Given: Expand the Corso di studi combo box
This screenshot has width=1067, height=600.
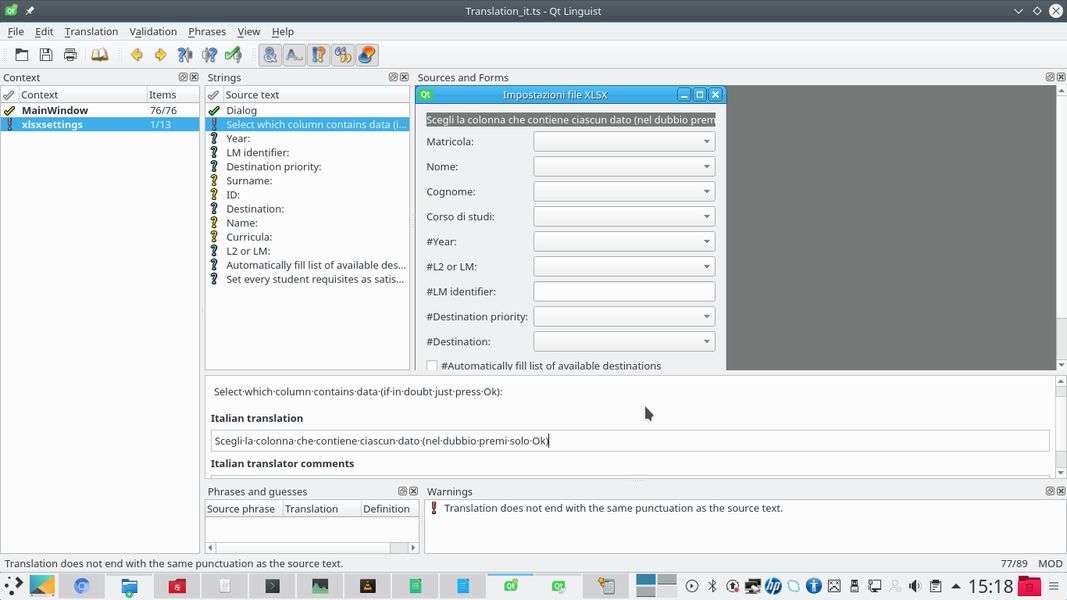Looking at the screenshot, I should 624,216.
